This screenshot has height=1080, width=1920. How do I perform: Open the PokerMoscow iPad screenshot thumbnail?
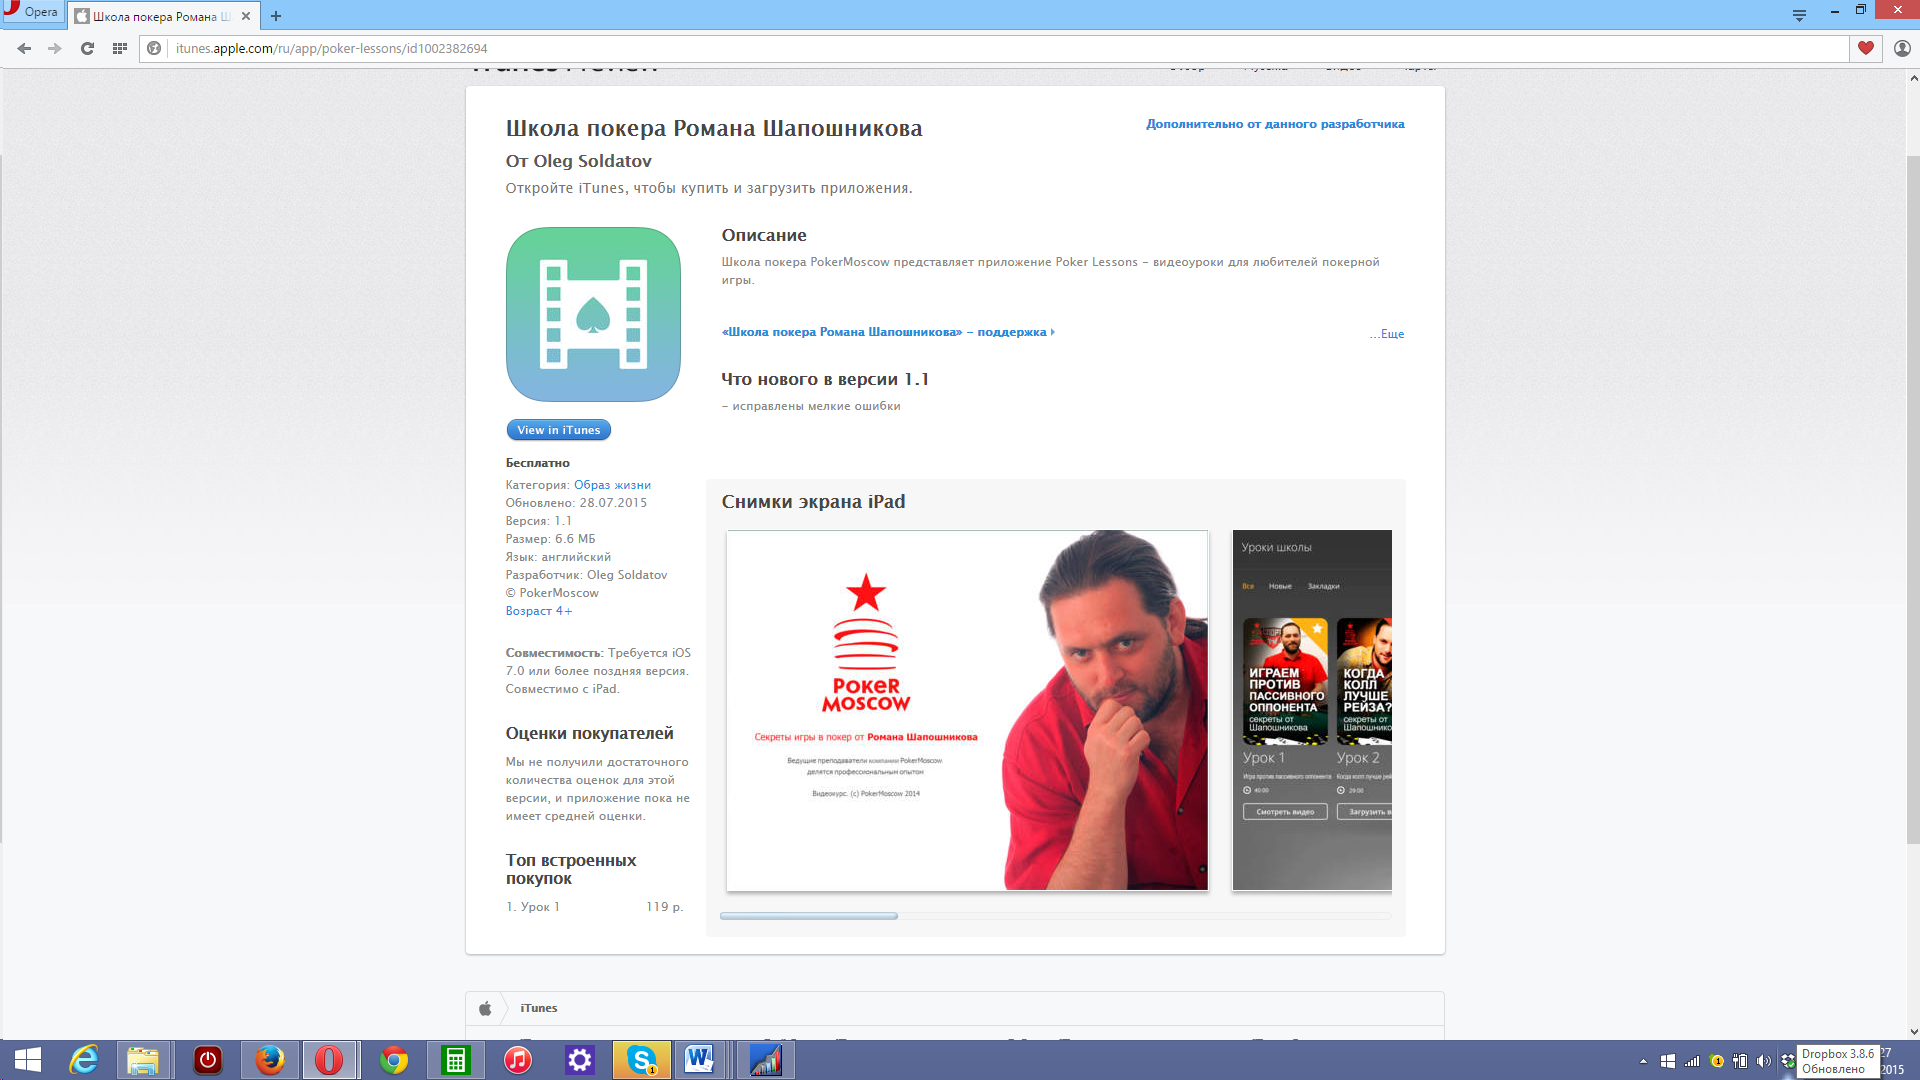967,710
